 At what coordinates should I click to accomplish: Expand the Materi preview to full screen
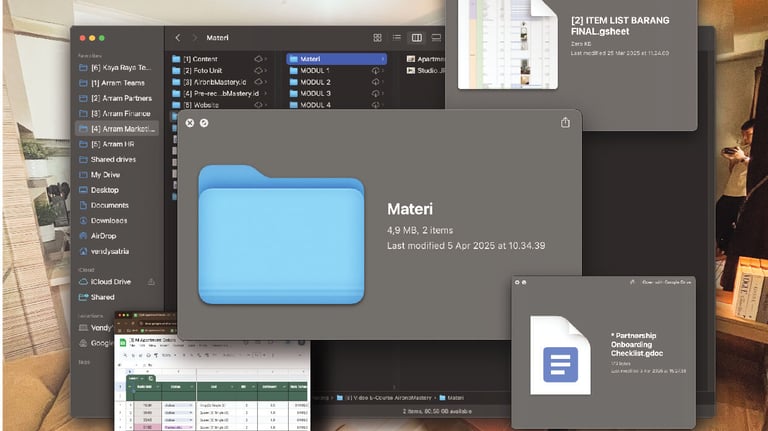(x=204, y=123)
